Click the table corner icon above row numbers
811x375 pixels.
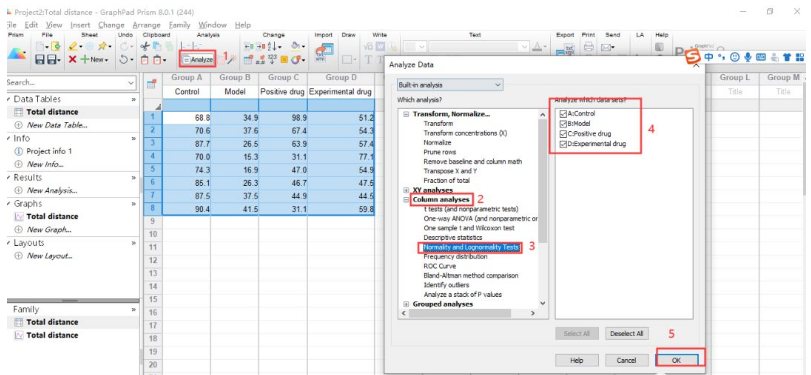coord(152,85)
